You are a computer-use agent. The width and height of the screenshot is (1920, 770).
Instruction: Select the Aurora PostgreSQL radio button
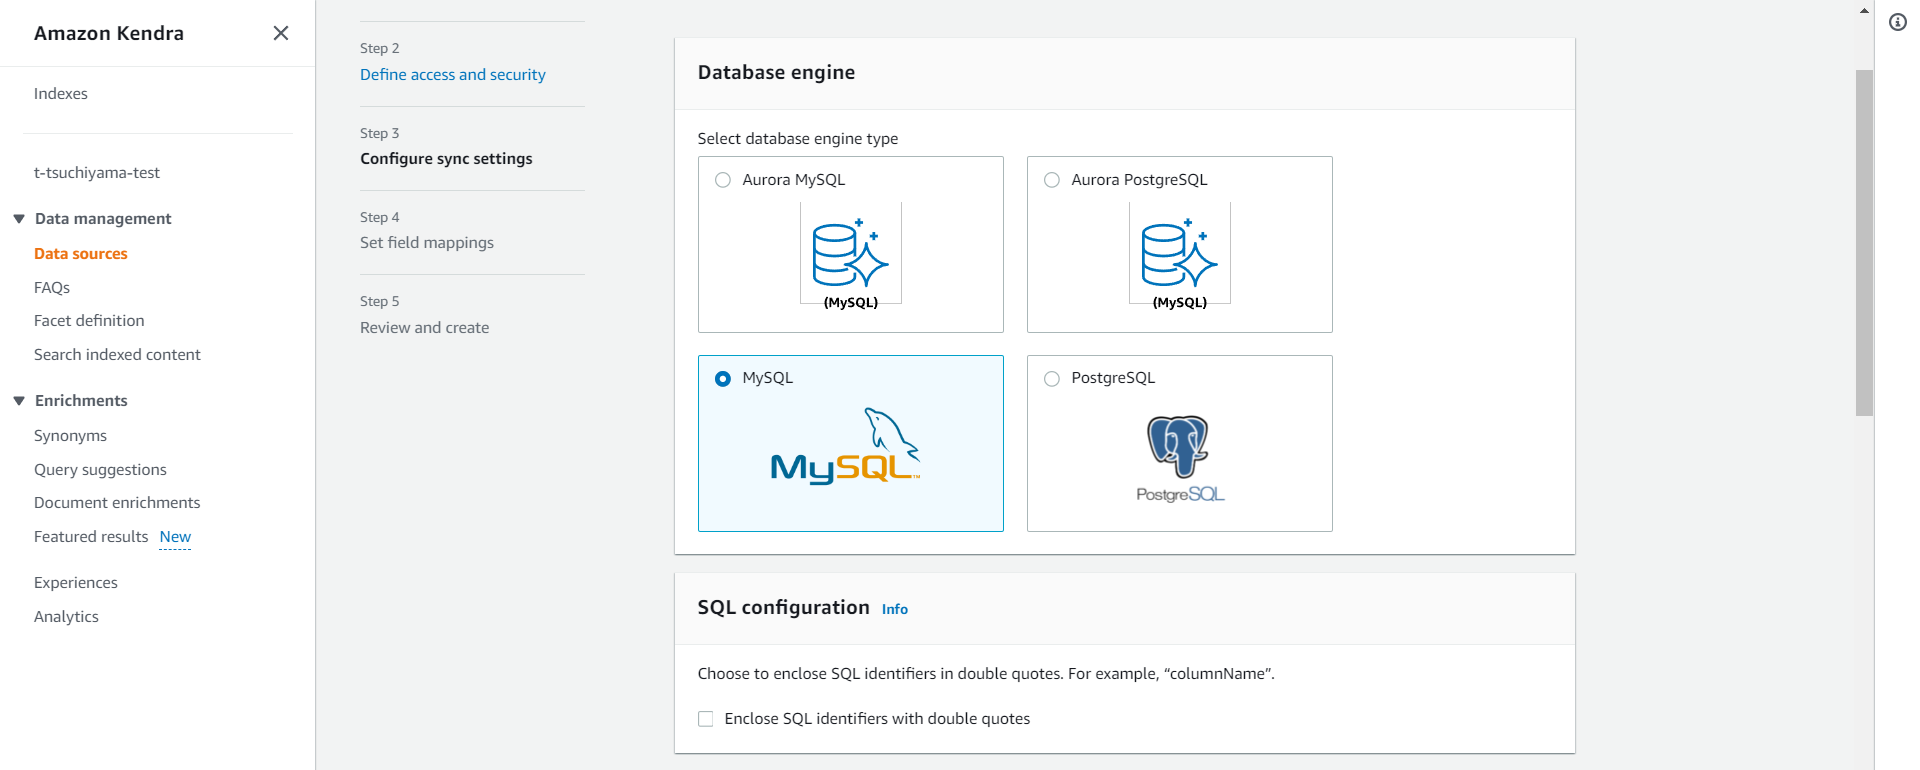click(1052, 180)
